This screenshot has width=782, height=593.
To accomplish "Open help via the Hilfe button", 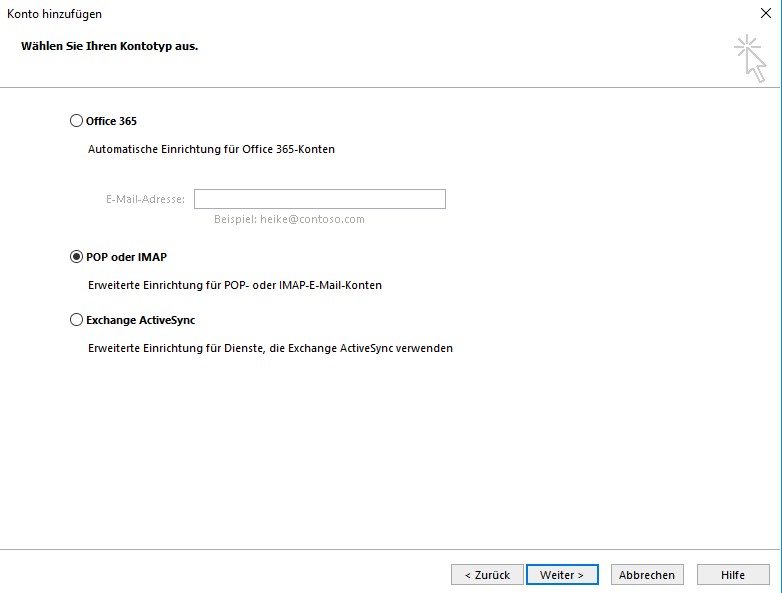I will pos(733,575).
